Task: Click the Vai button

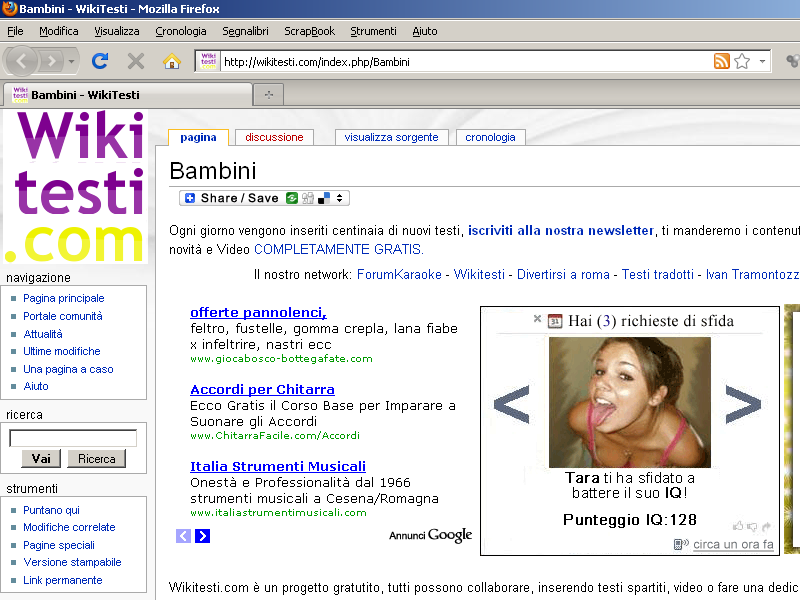Action: coord(41,459)
